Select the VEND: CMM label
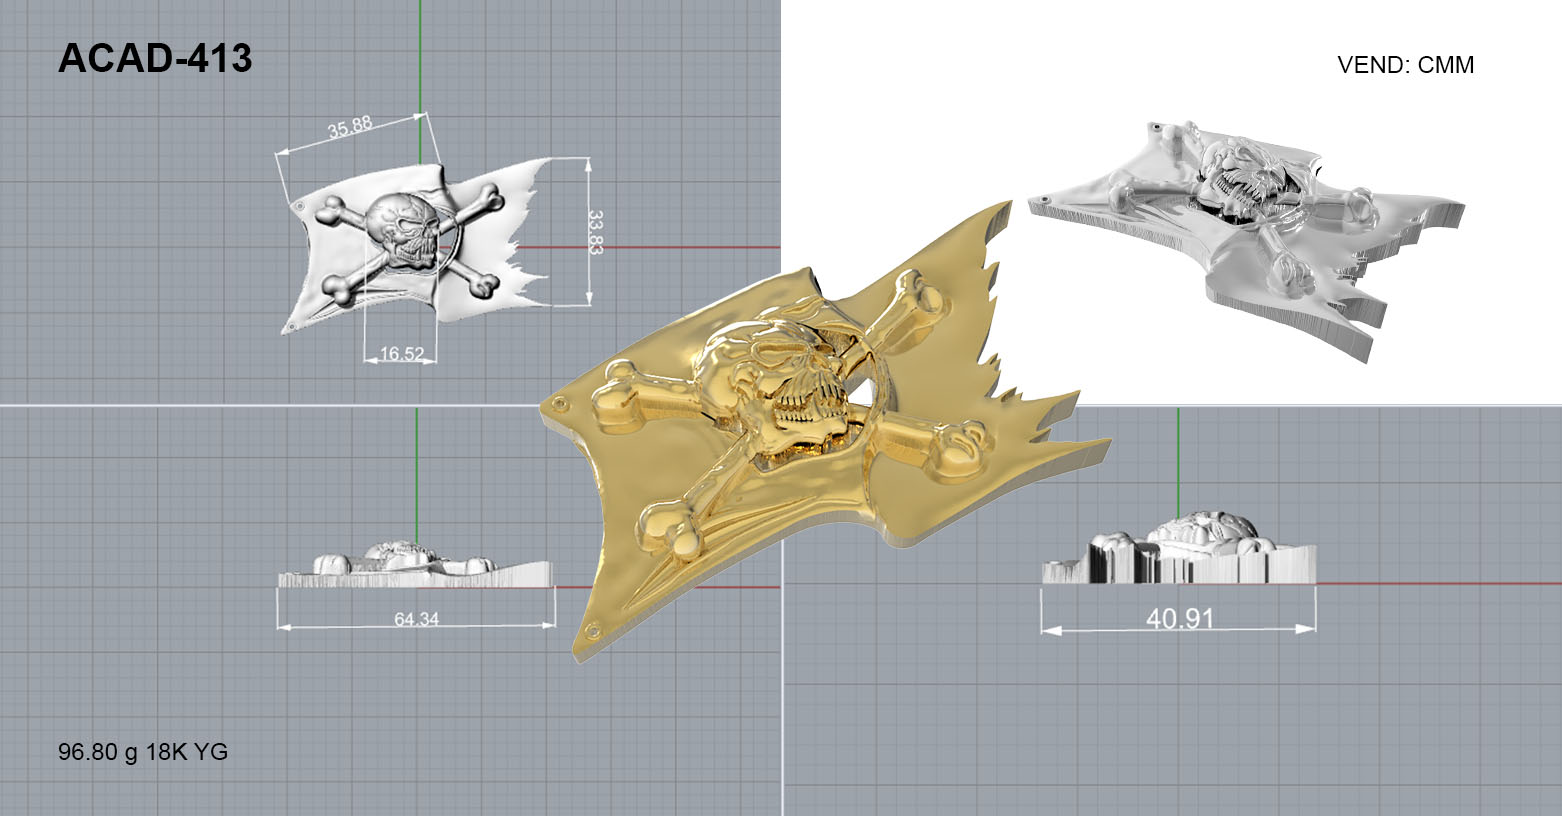 [1405, 65]
